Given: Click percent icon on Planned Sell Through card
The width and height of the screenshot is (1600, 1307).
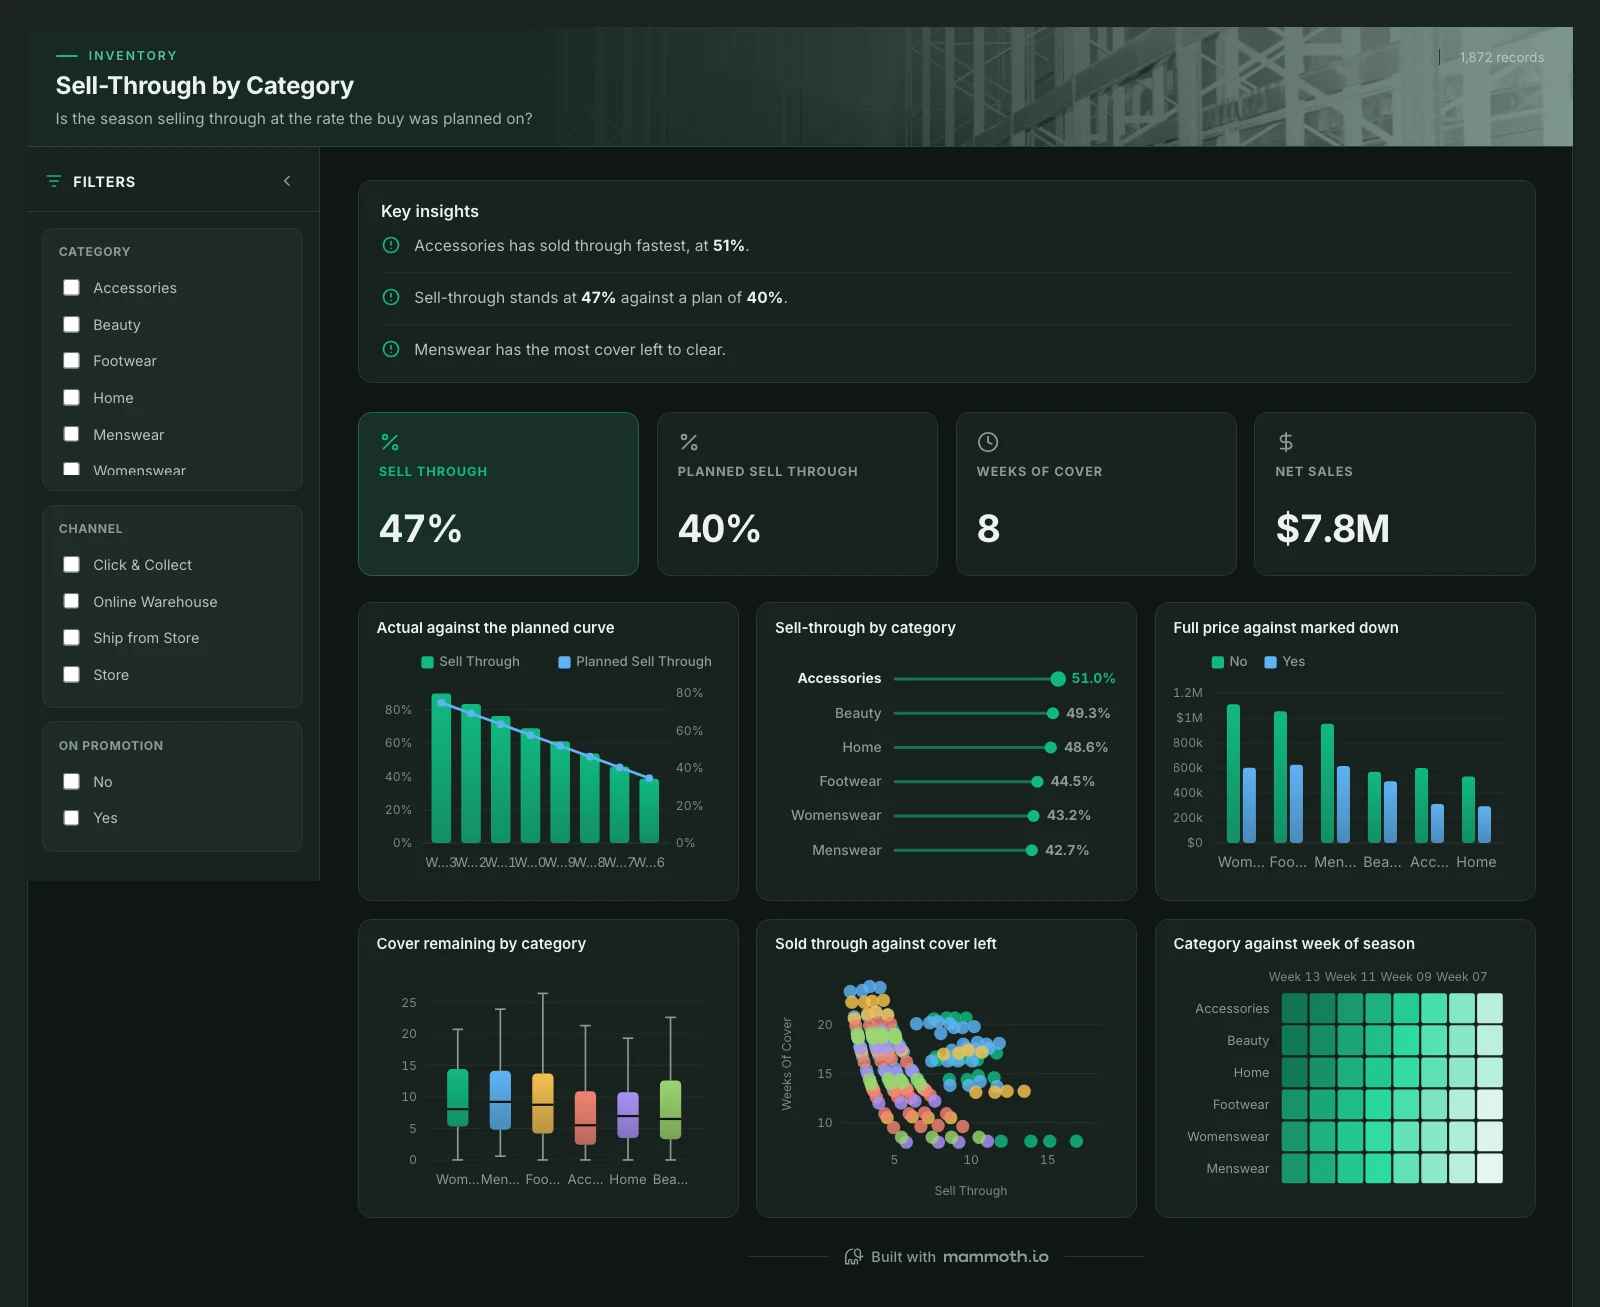Looking at the screenshot, I should 689,442.
